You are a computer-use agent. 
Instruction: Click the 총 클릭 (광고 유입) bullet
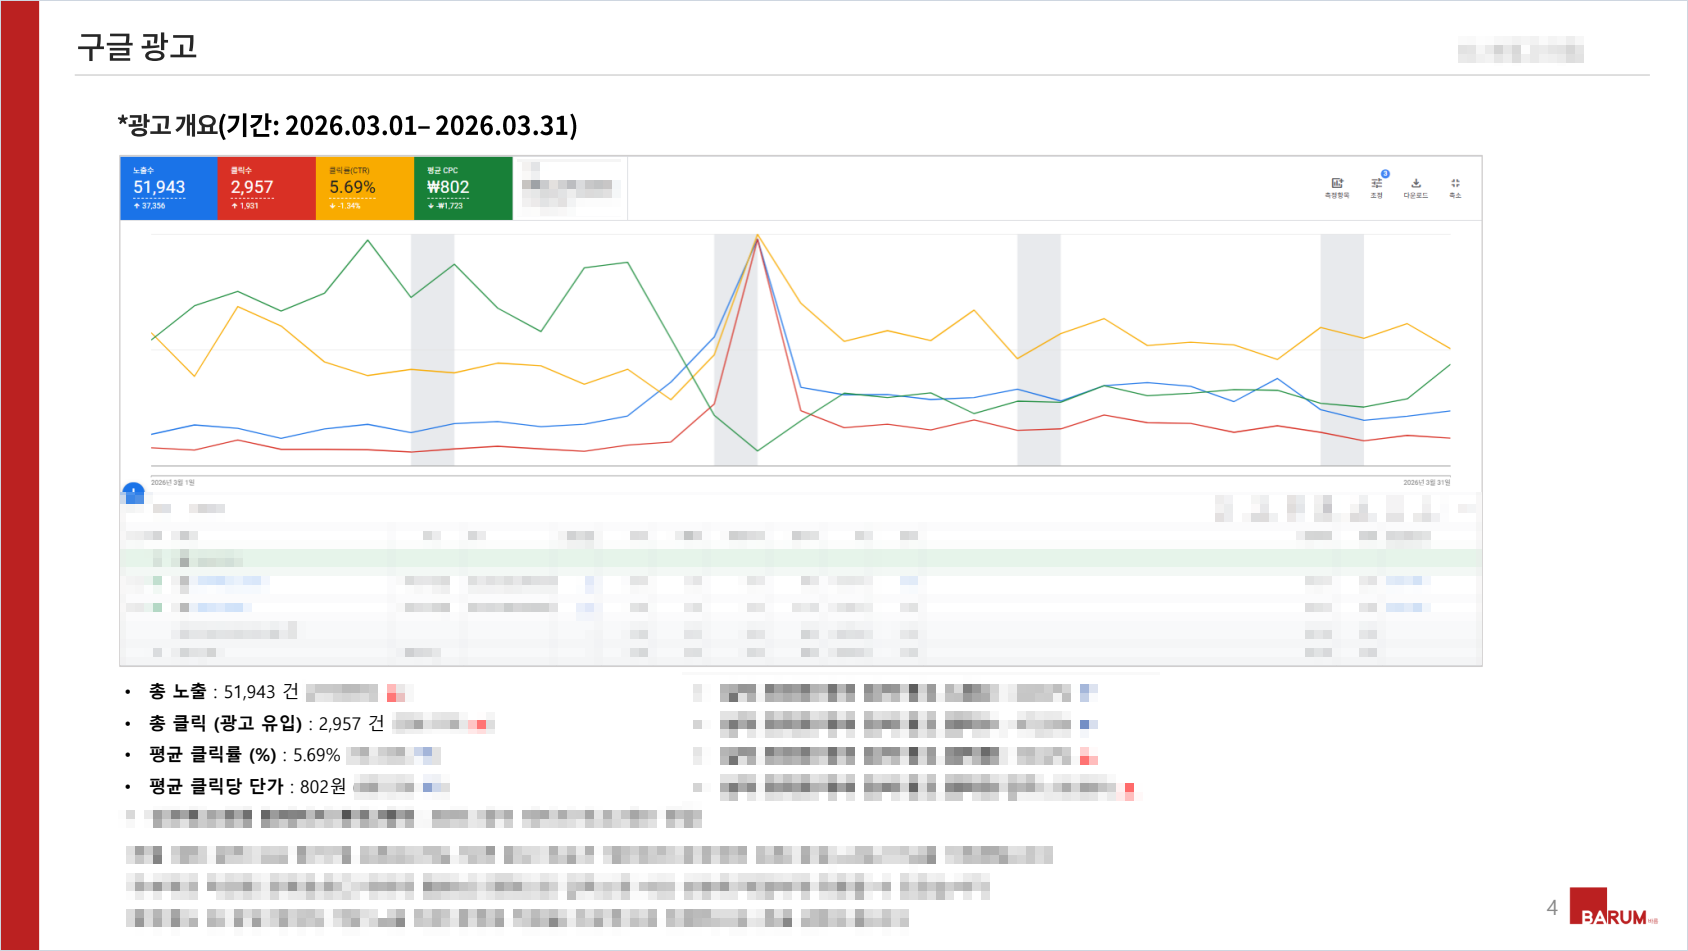266,723
